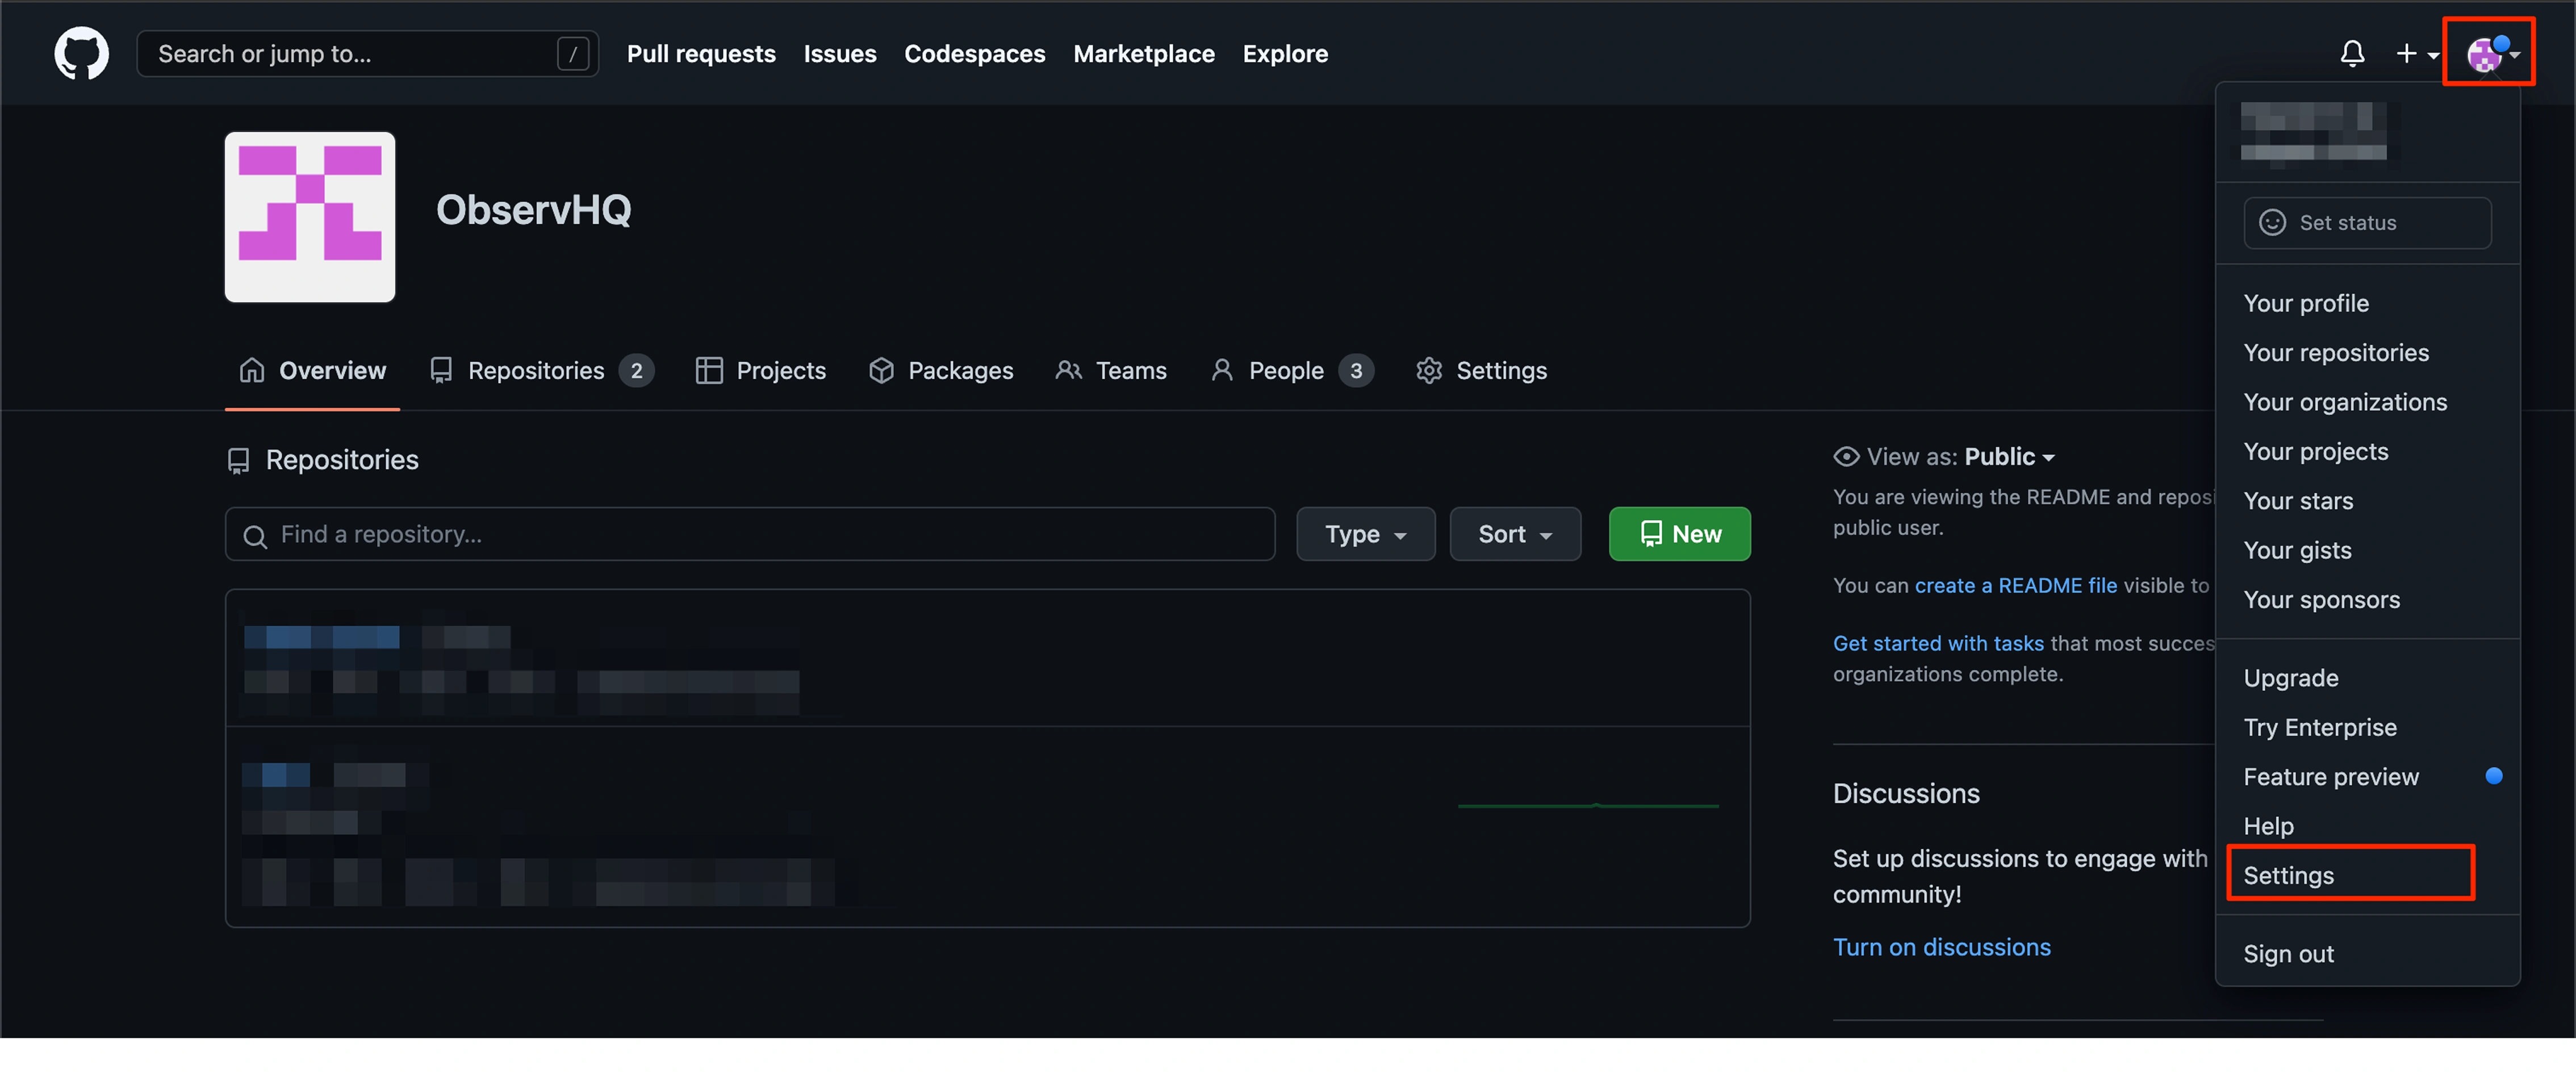Screen dimensions: 2576x1073
Task: Open create a README file link
Action: 2015,585
